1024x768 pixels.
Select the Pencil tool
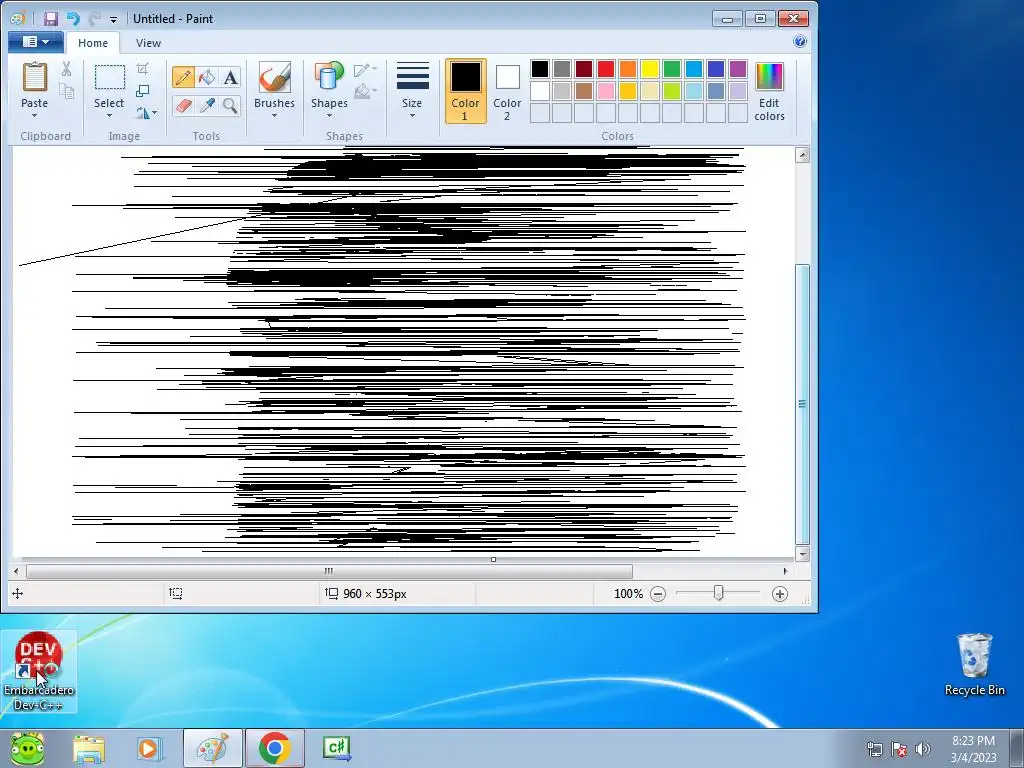(184, 77)
